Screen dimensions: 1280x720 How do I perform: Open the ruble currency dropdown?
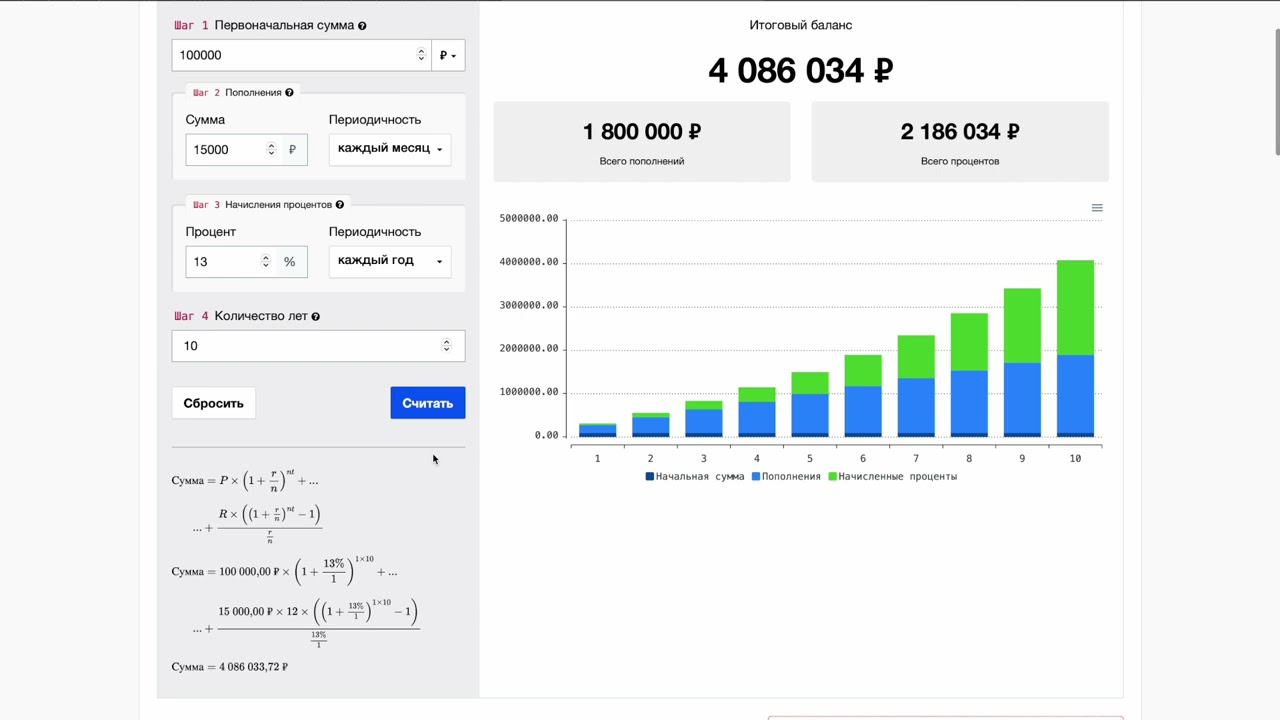448,55
